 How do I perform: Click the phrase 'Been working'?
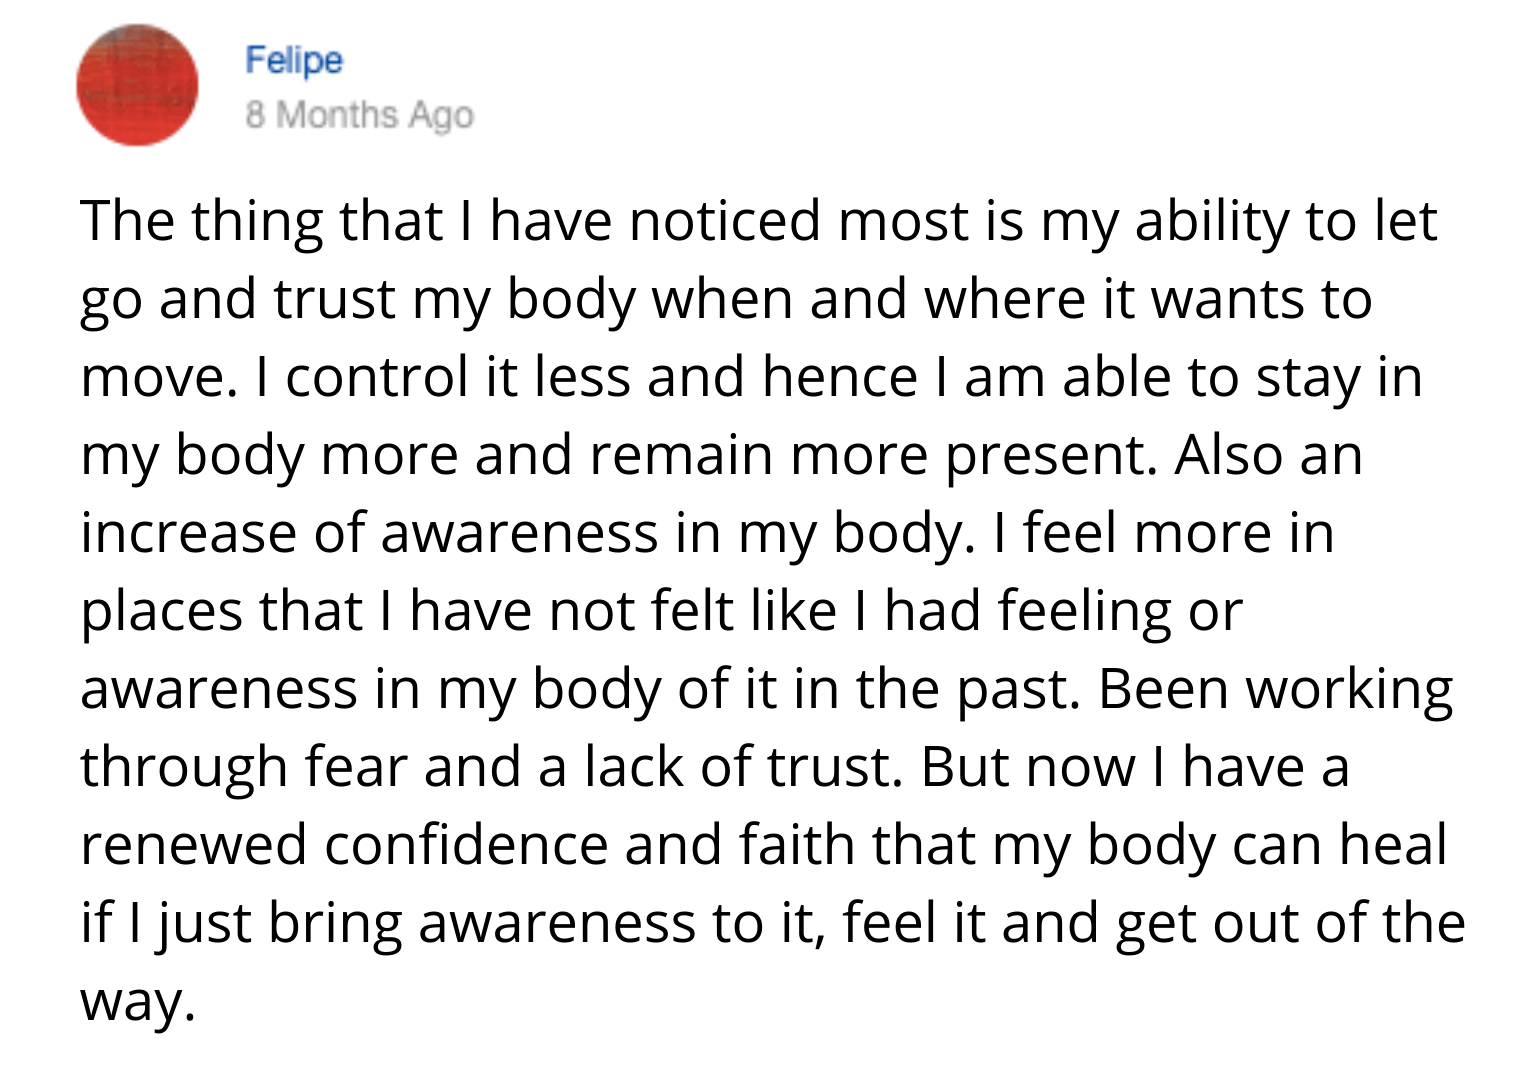coord(1275,689)
